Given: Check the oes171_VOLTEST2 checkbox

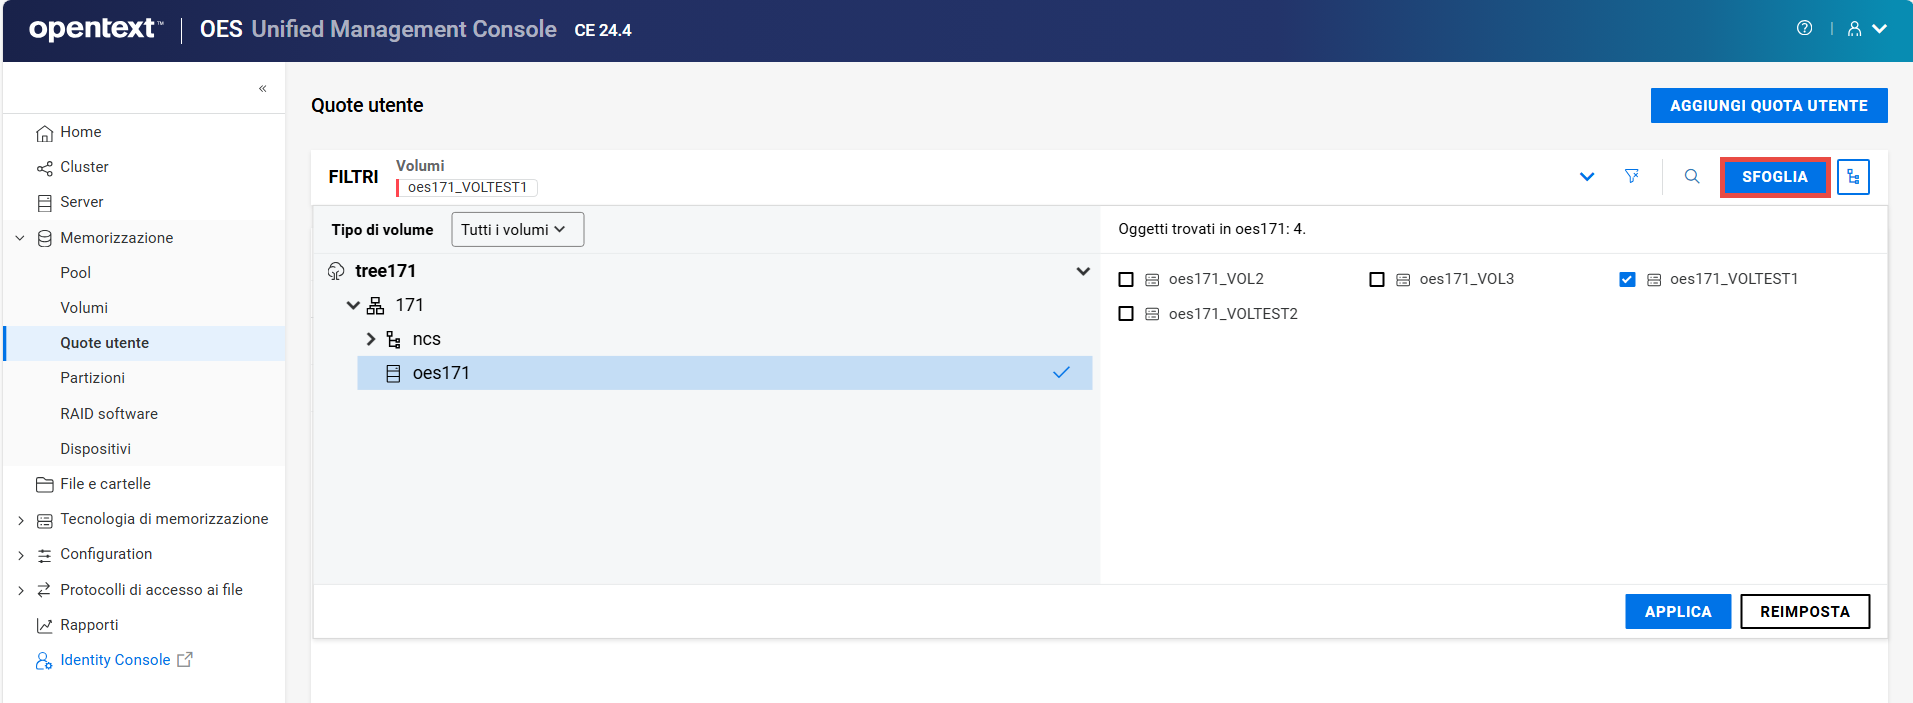Looking at the screenshot, I should point(1126,314).
